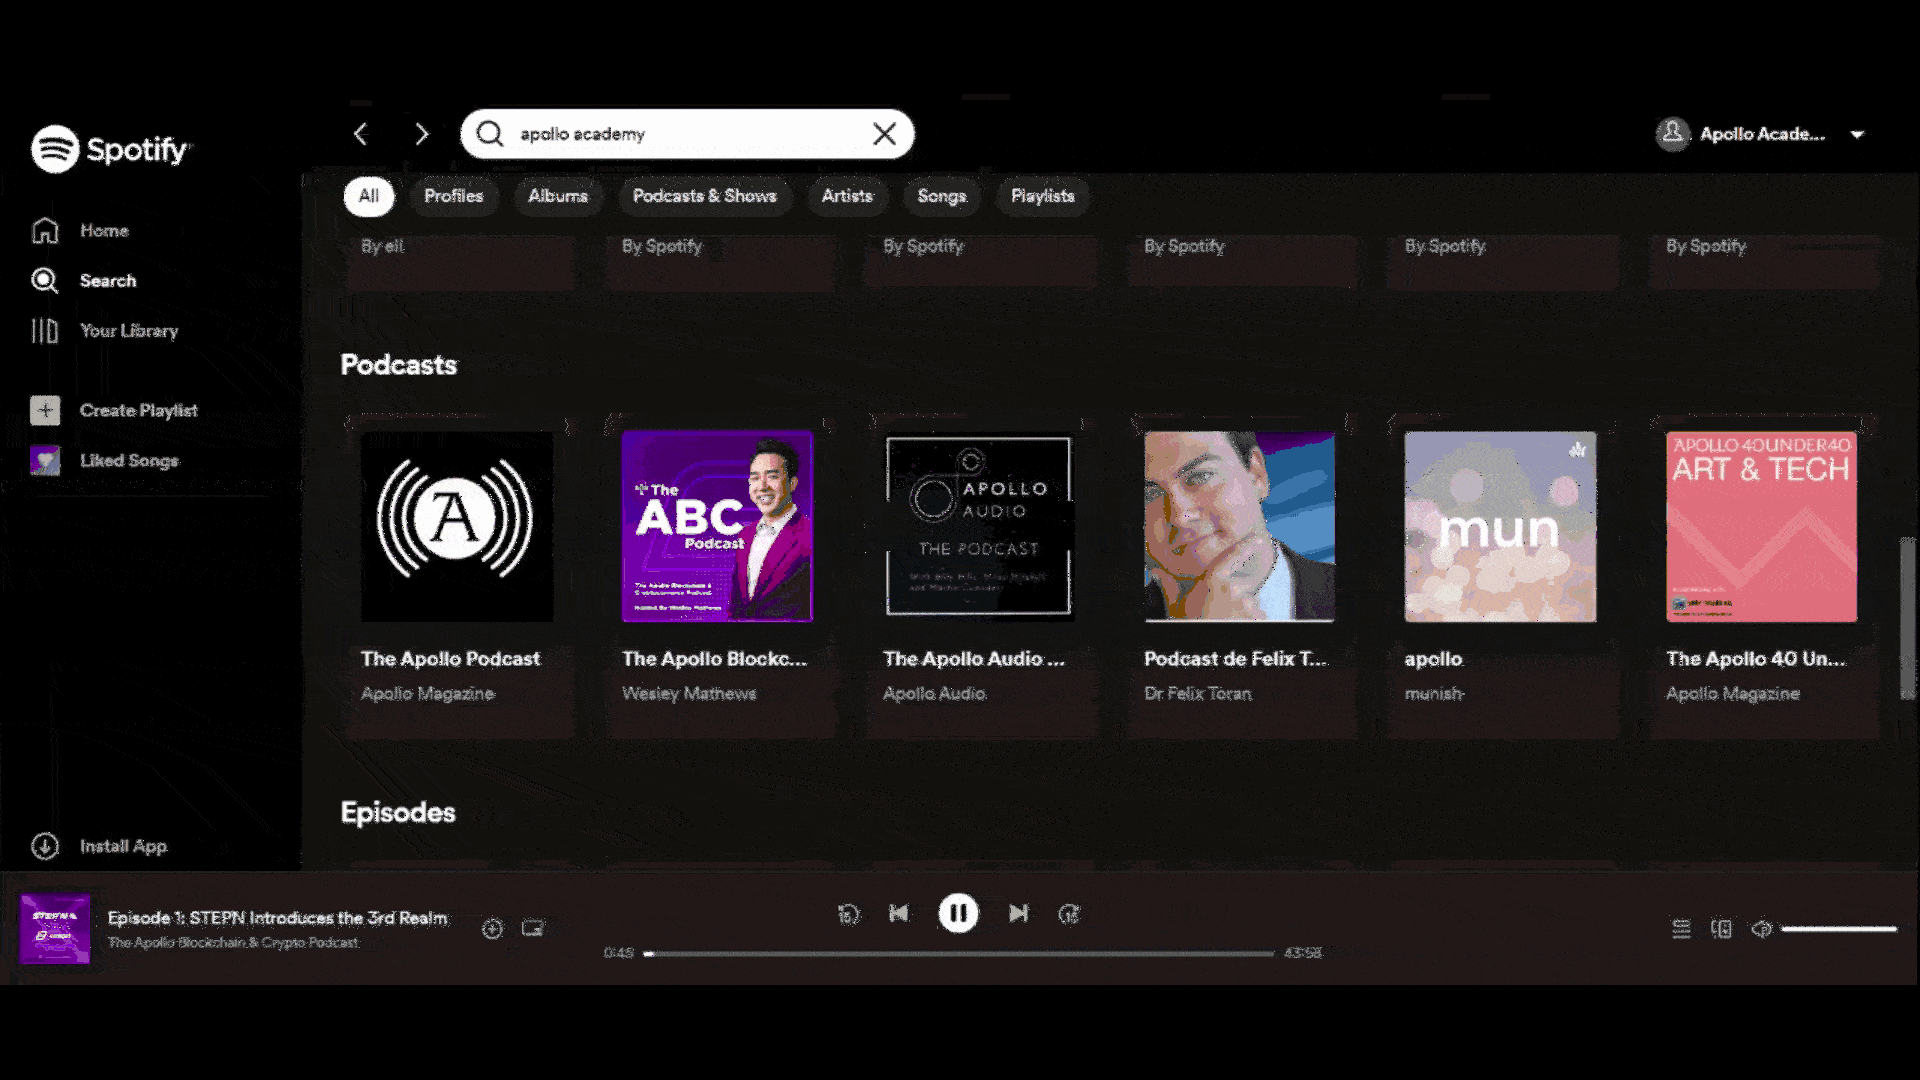Filter results by Albums
Viewport: 1920px width, 1080px height.
558,196
